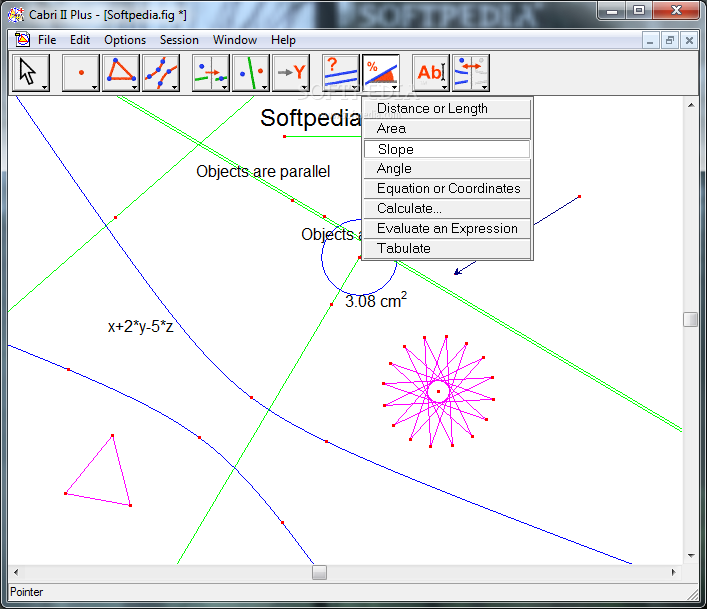Open Calculate... tool

447,209
